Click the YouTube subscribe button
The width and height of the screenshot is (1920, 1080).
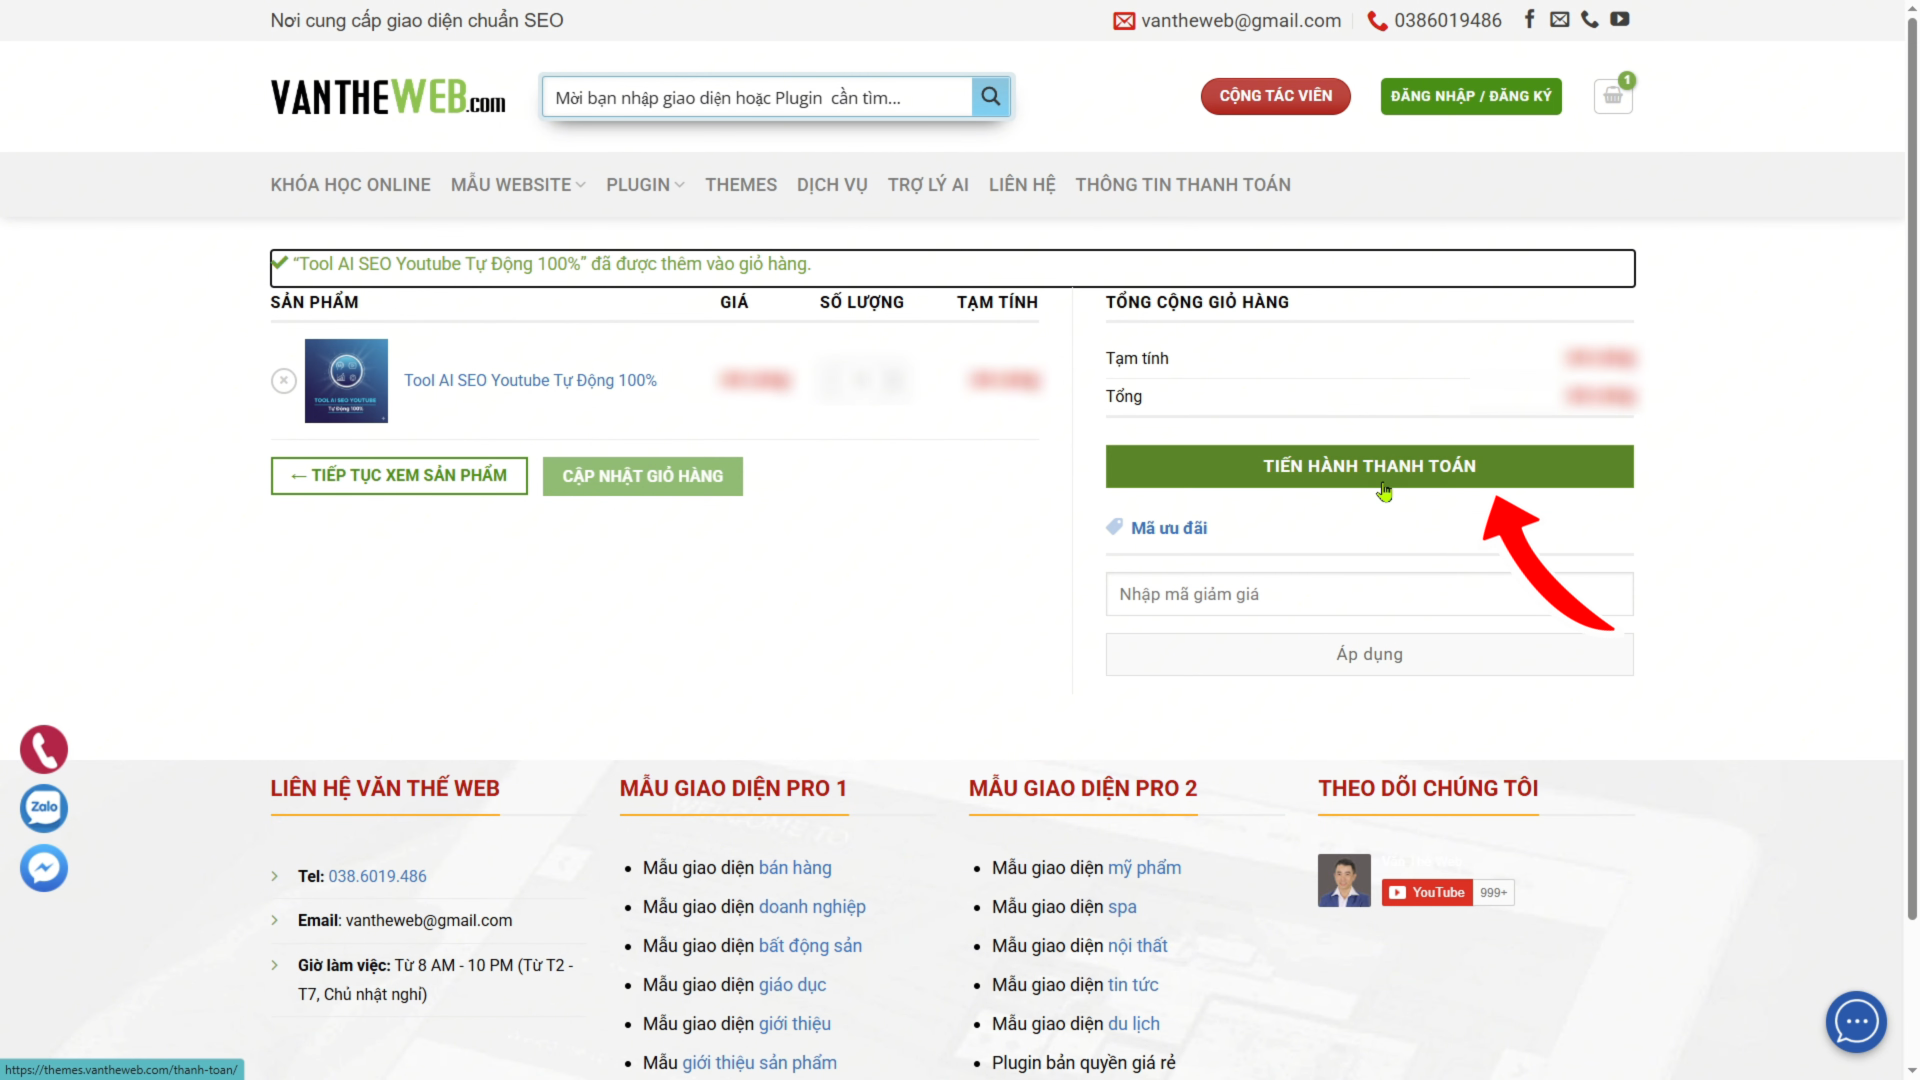point(1427,892)
